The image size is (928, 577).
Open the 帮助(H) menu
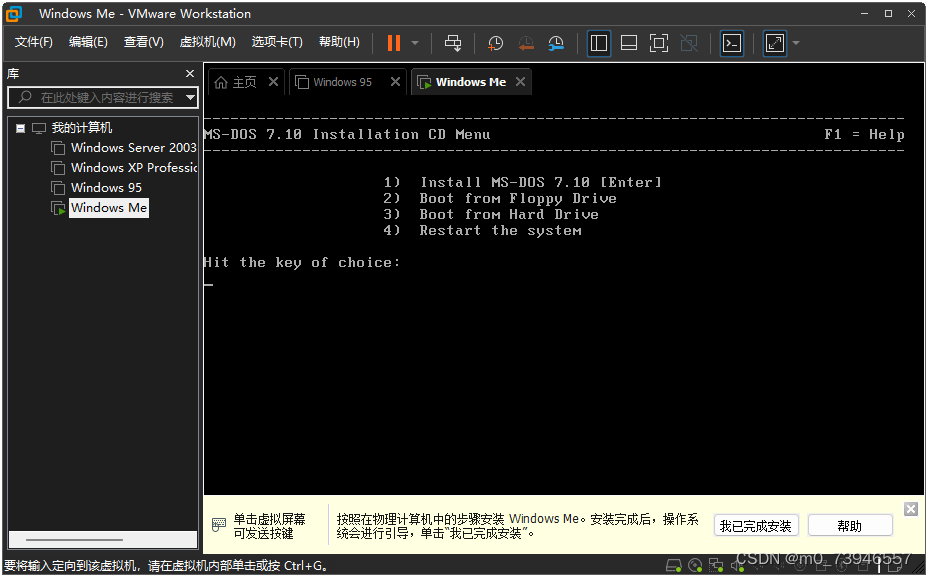[339, 42]
